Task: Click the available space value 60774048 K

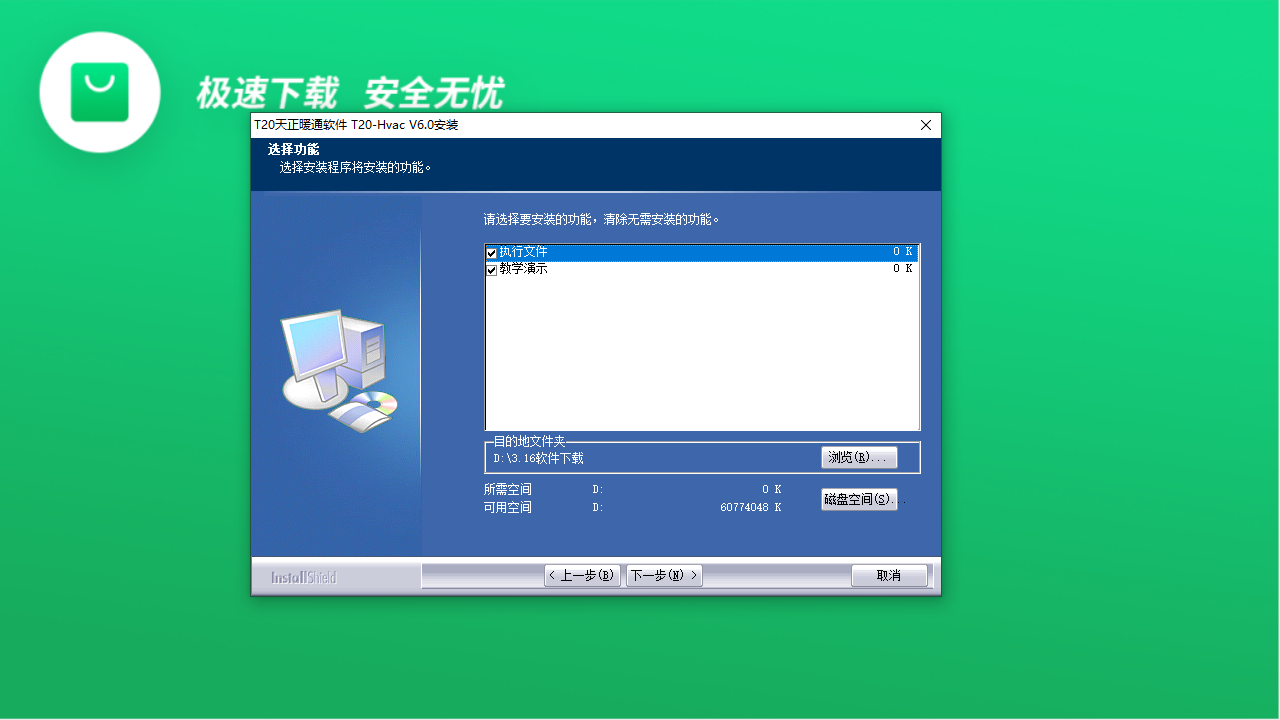Action: click(750, 508)
